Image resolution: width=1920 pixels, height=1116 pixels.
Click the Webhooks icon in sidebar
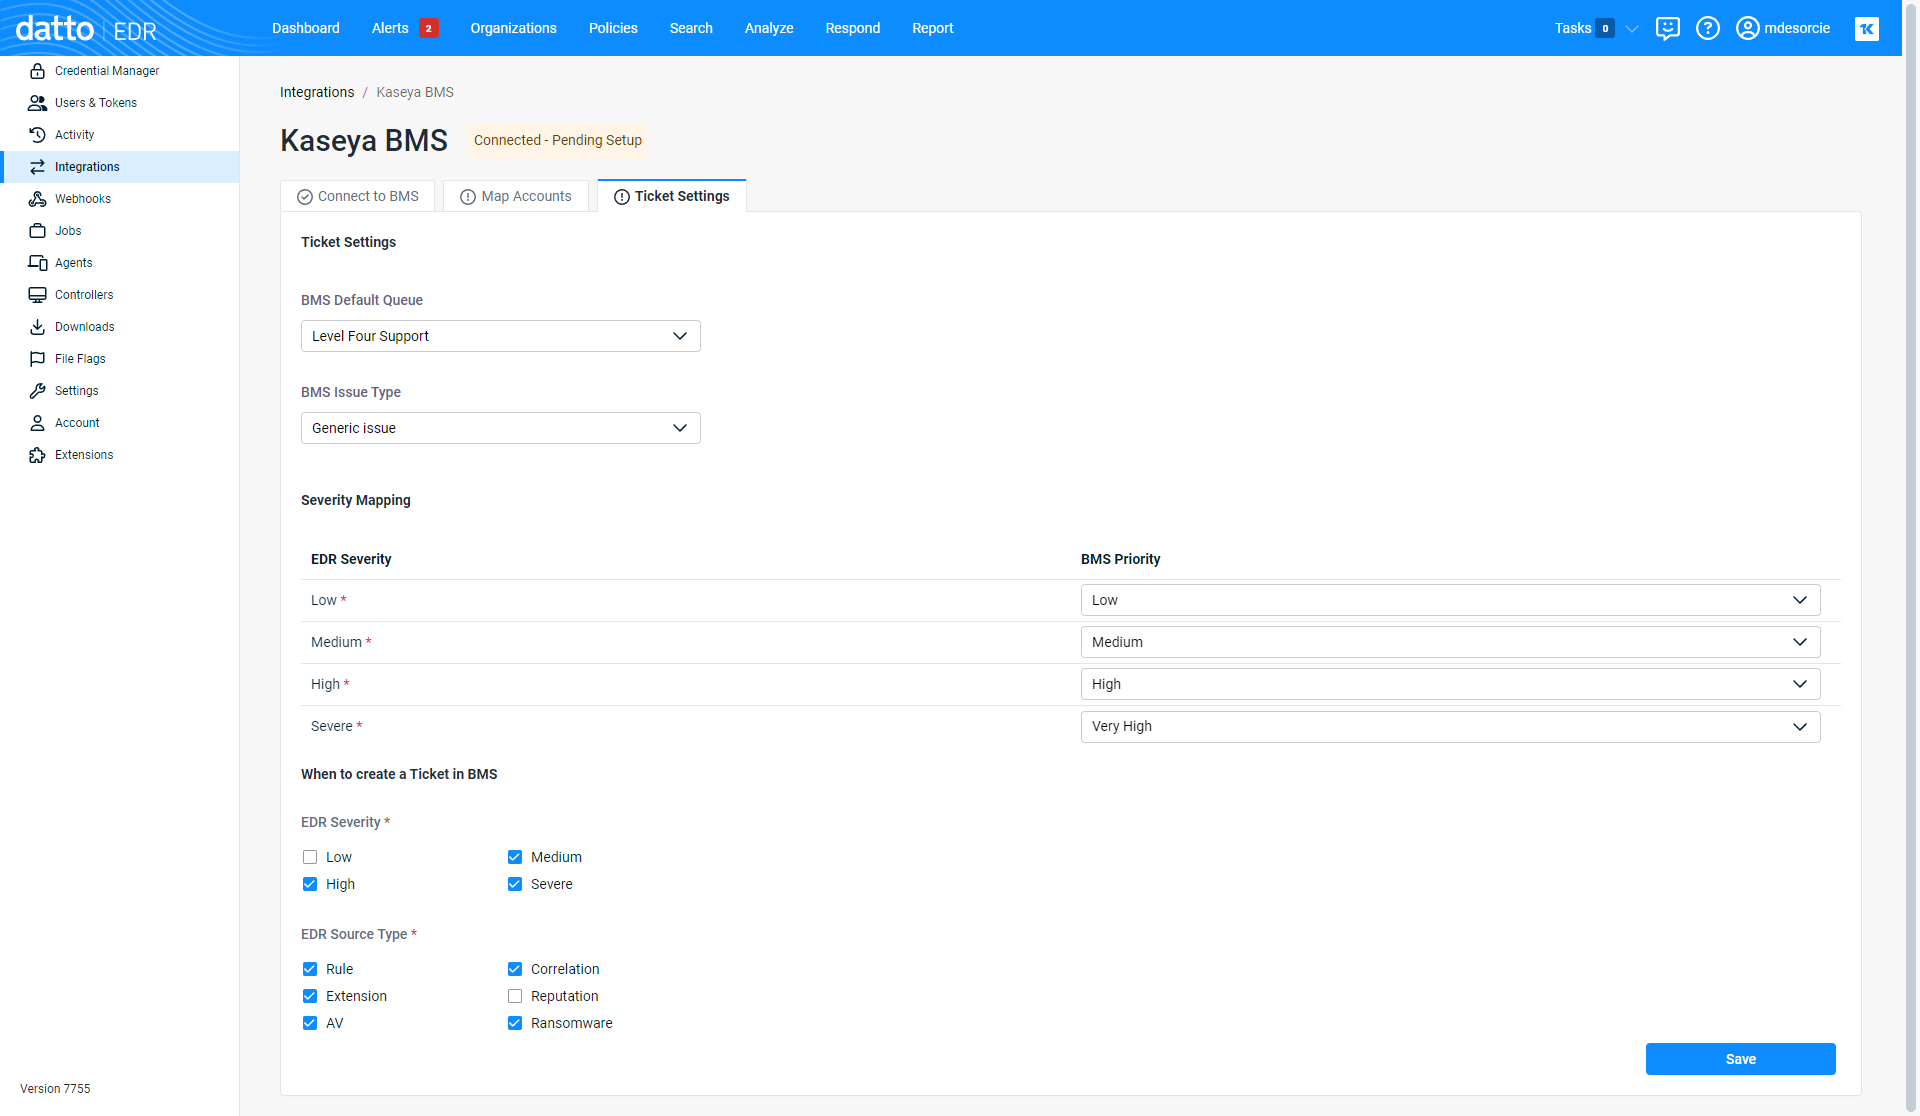[x=37, y=199]
